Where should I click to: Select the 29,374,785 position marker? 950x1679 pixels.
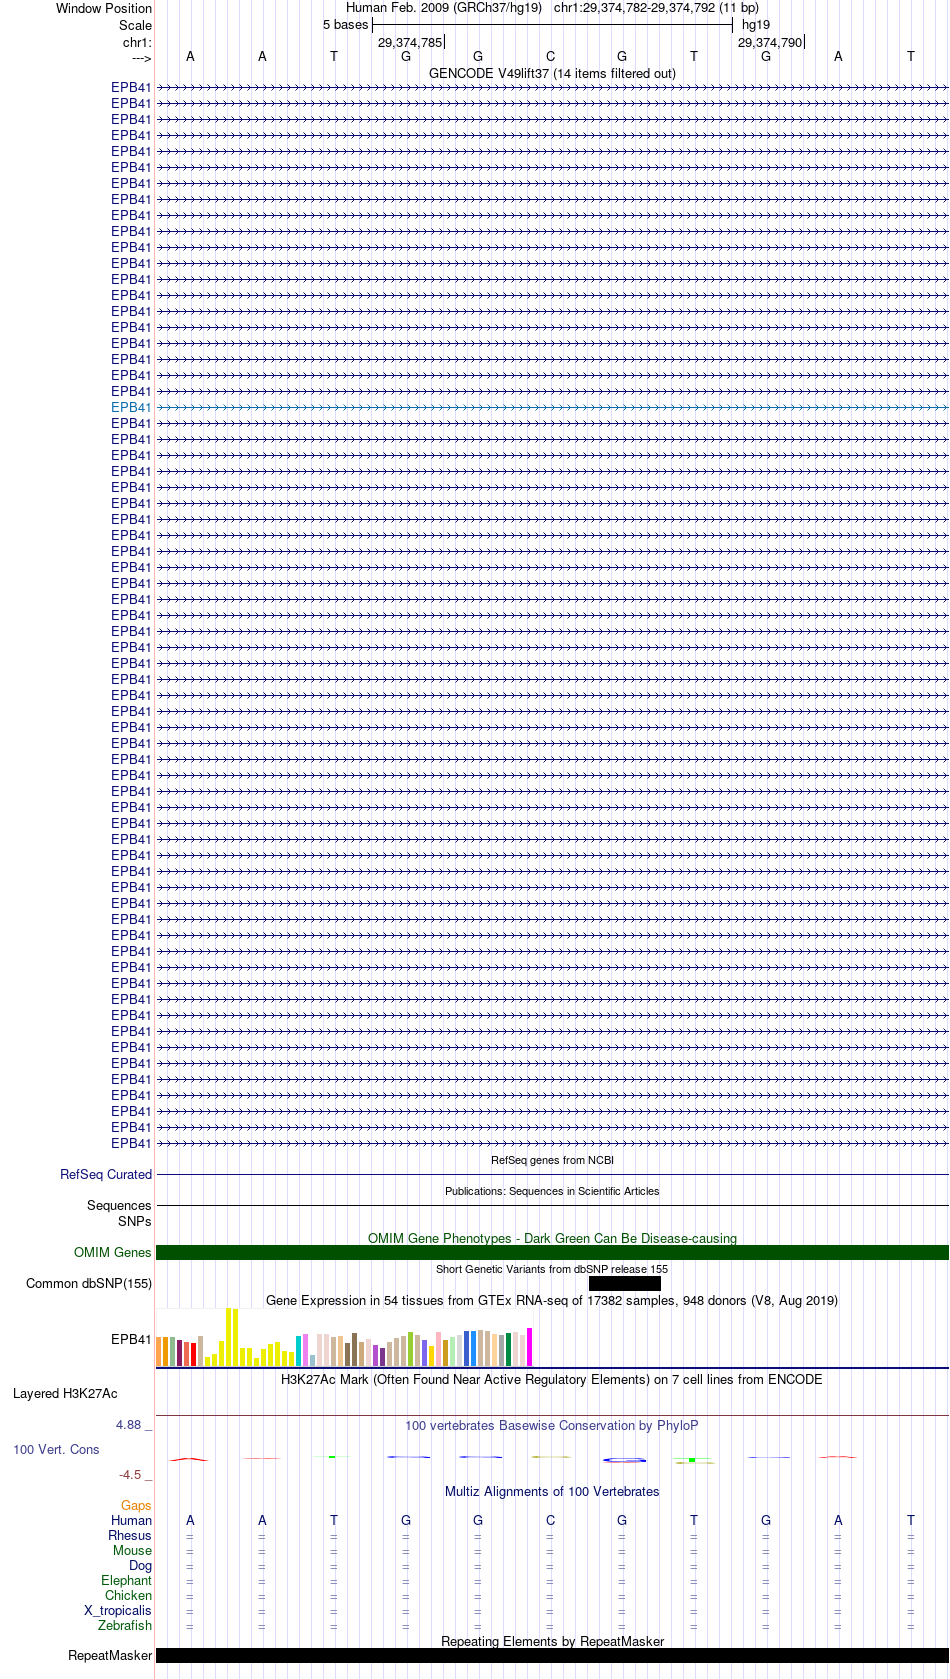(410, 42)
